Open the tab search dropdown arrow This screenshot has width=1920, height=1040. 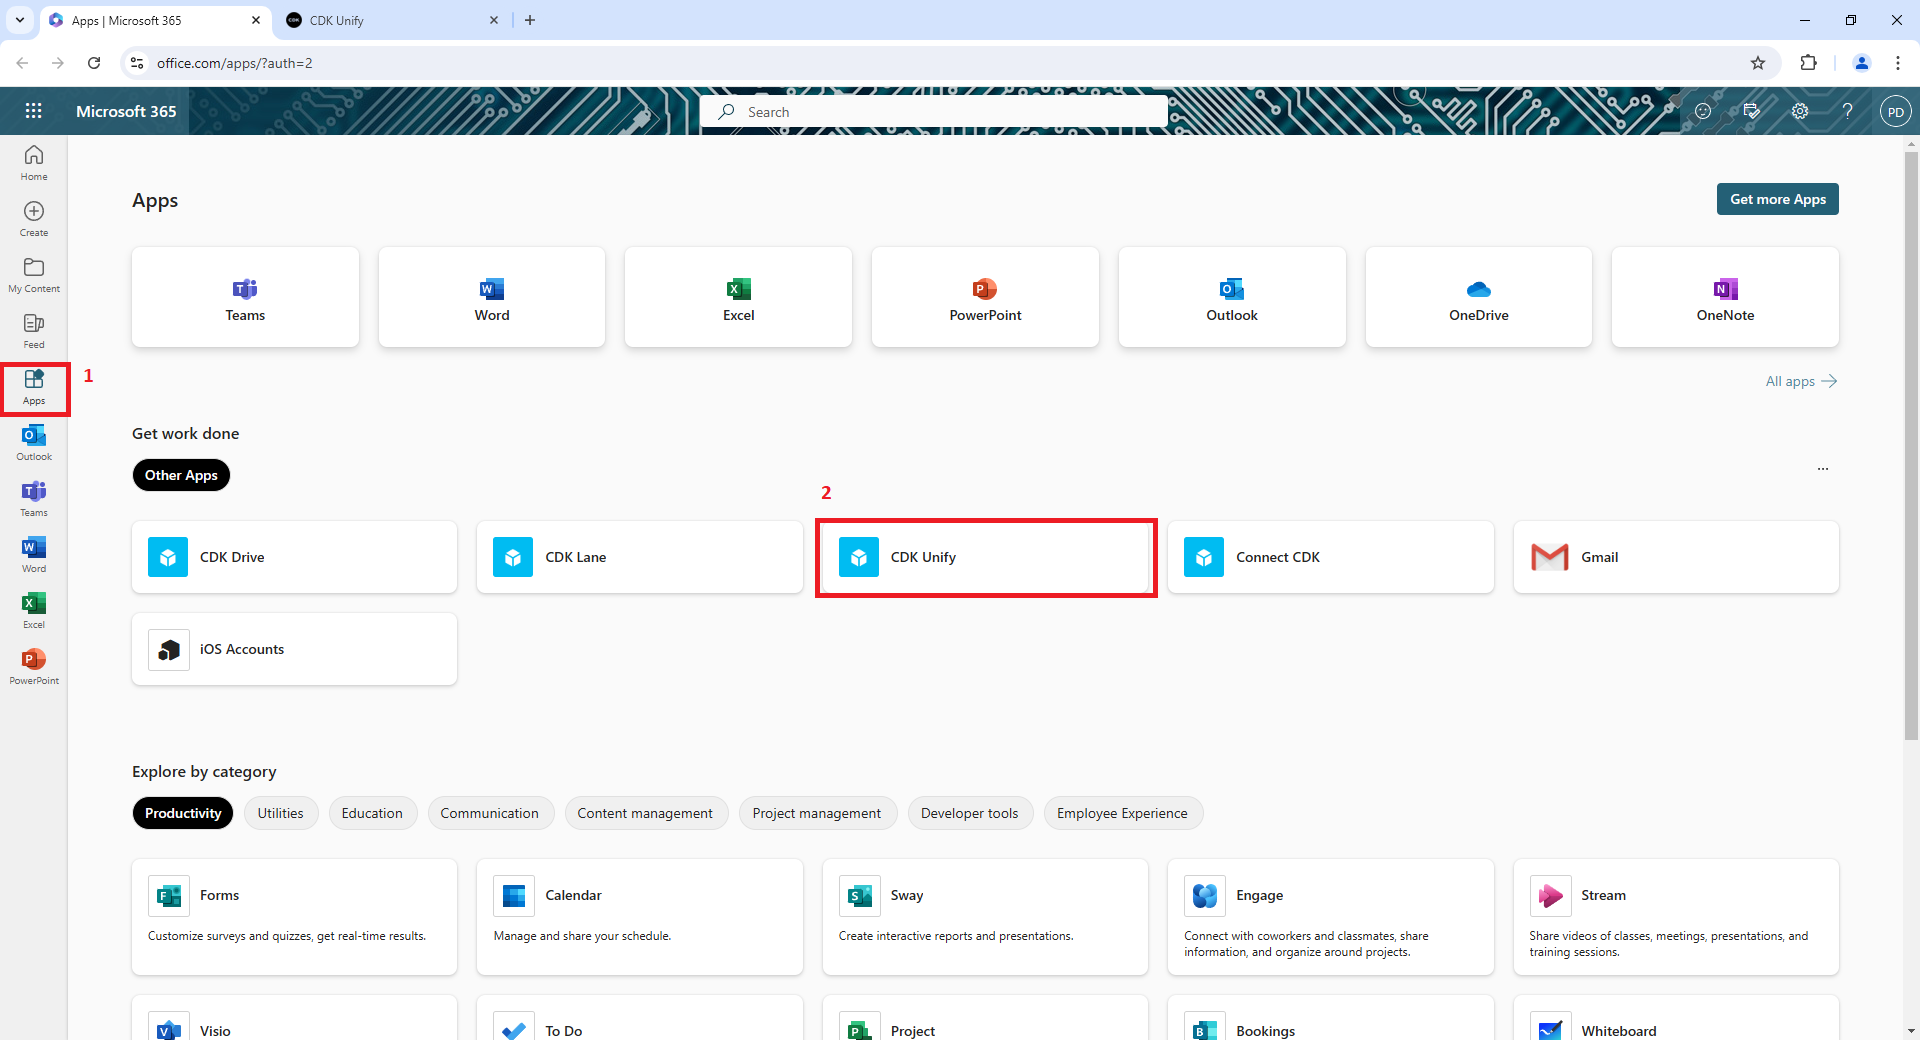(x=20, y=20)
